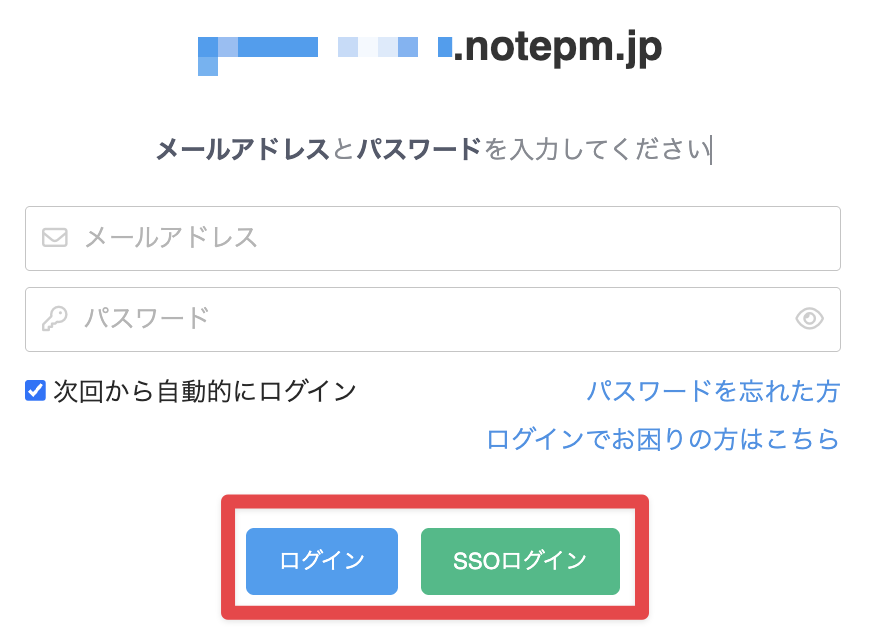Uncheck the 次回から自動的にログイン checkbox
The height and width of the screenshot is (628, 888).
(36, 391)
